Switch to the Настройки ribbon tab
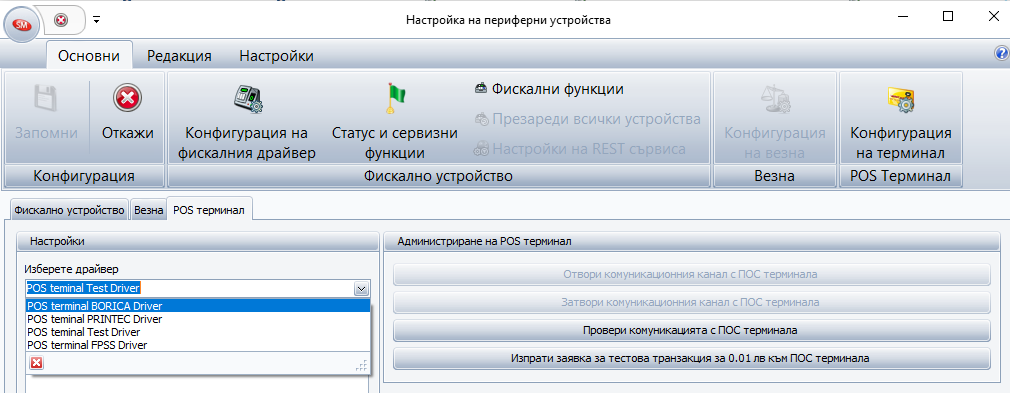 [276, 56]
